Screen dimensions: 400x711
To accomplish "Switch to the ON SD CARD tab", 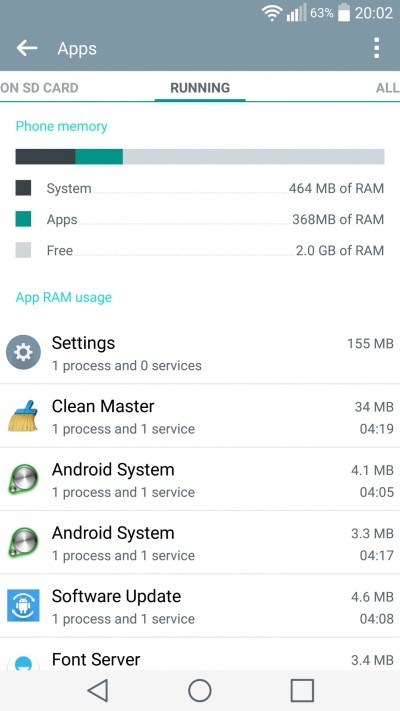I will point(39,88).
